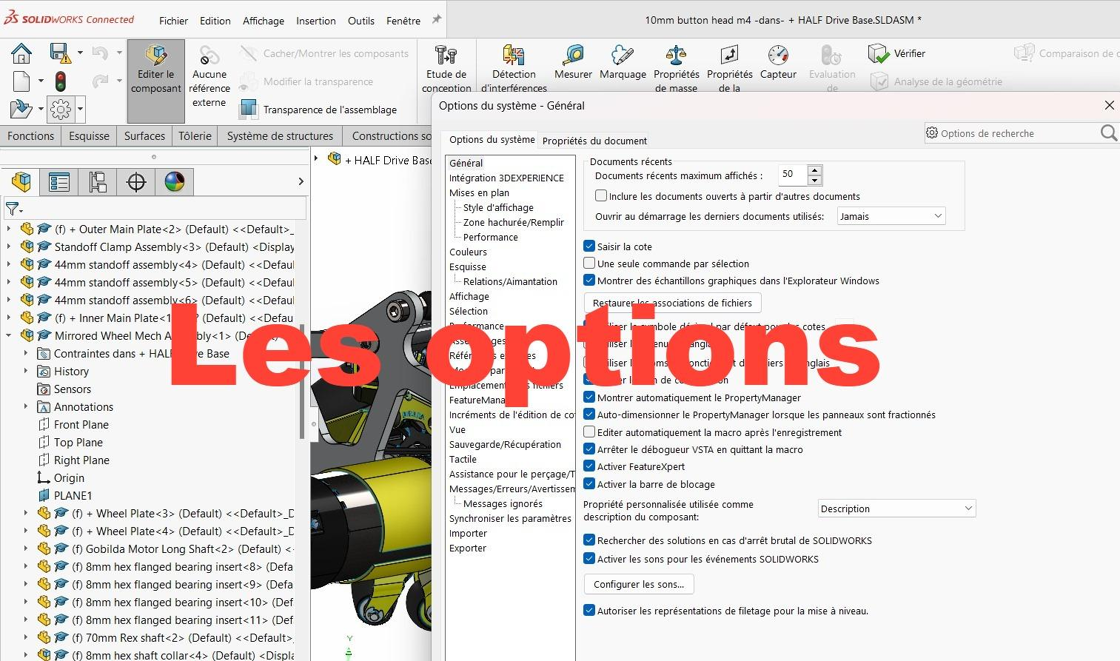Click the pin icon next to Fenêtre menu
This screenshot has height=661, width=1120.
point(436,20)
